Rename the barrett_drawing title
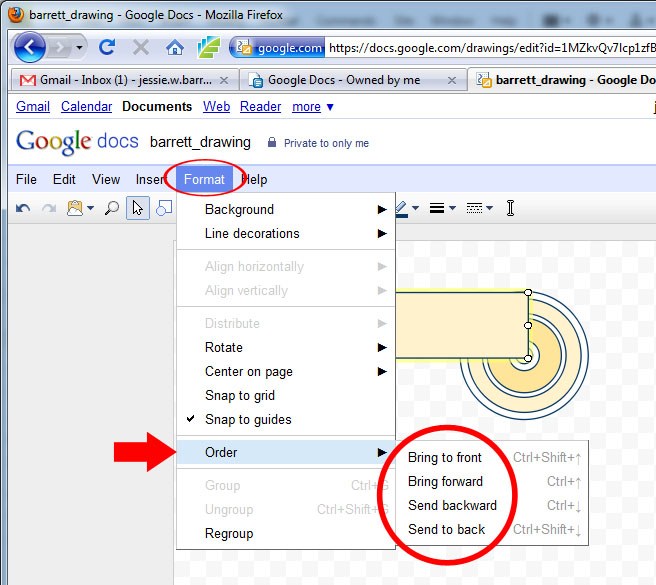The image size is (656, 585). 200,142
